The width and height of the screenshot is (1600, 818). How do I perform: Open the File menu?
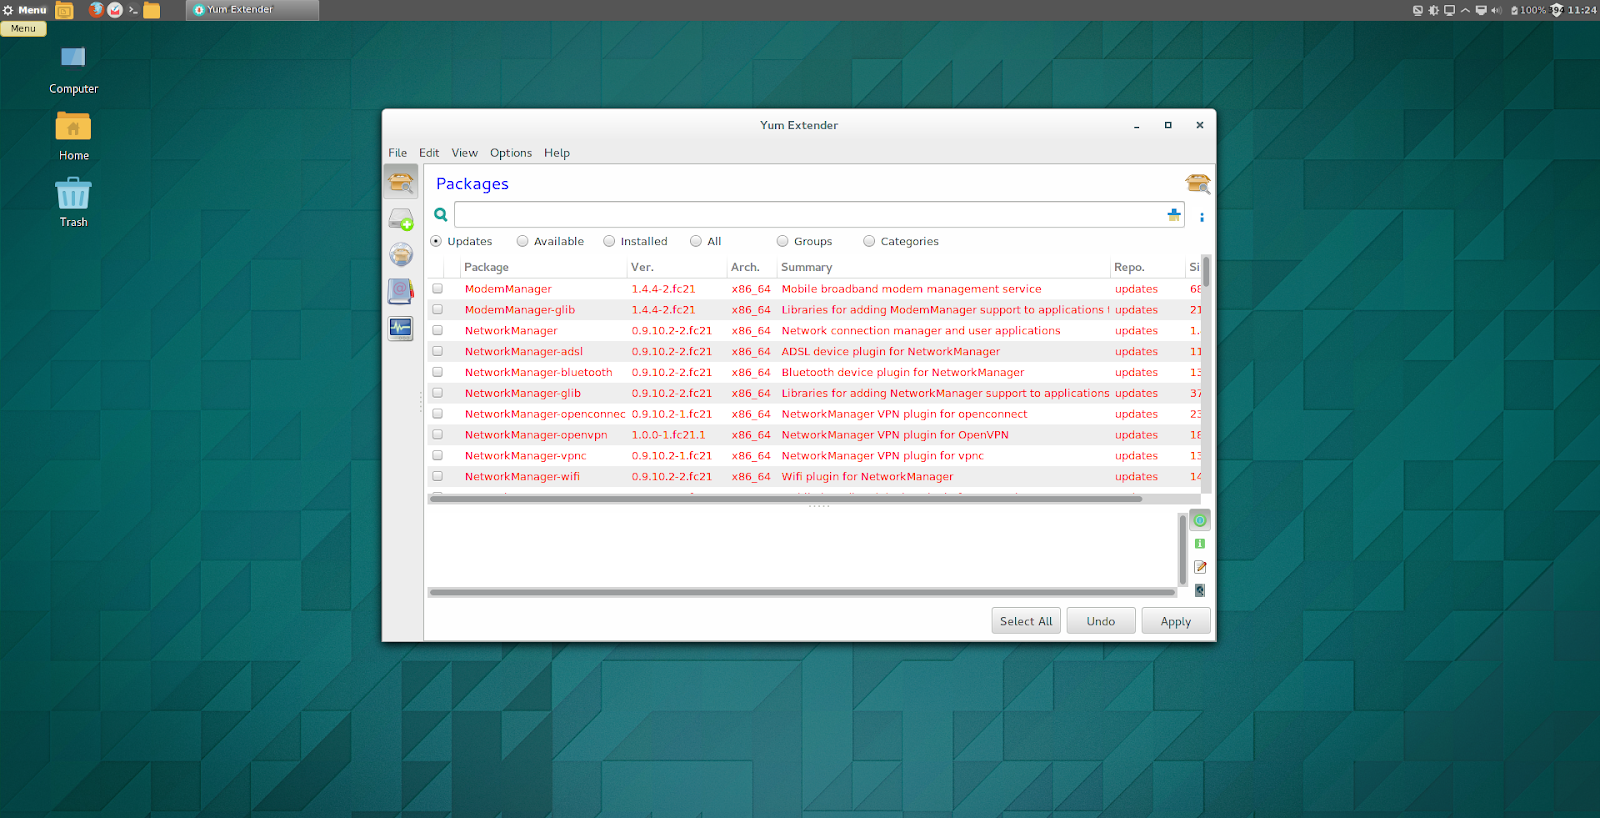tap(397, 153)
